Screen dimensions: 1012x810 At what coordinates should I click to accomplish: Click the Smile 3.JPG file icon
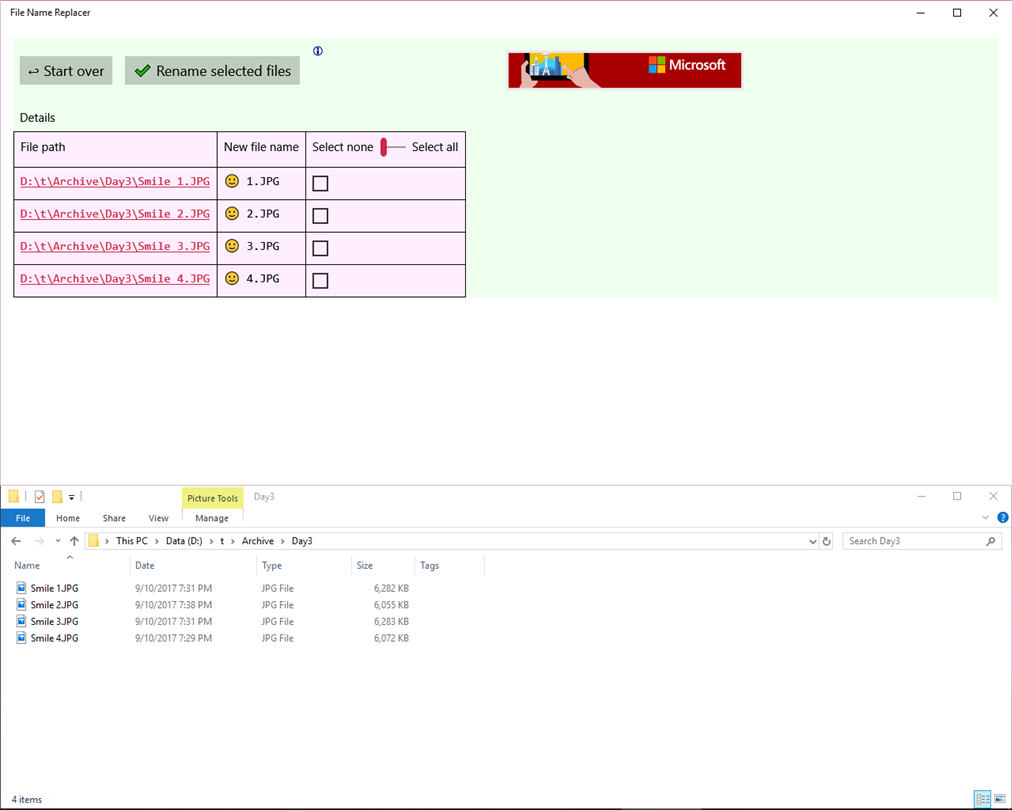21,622
